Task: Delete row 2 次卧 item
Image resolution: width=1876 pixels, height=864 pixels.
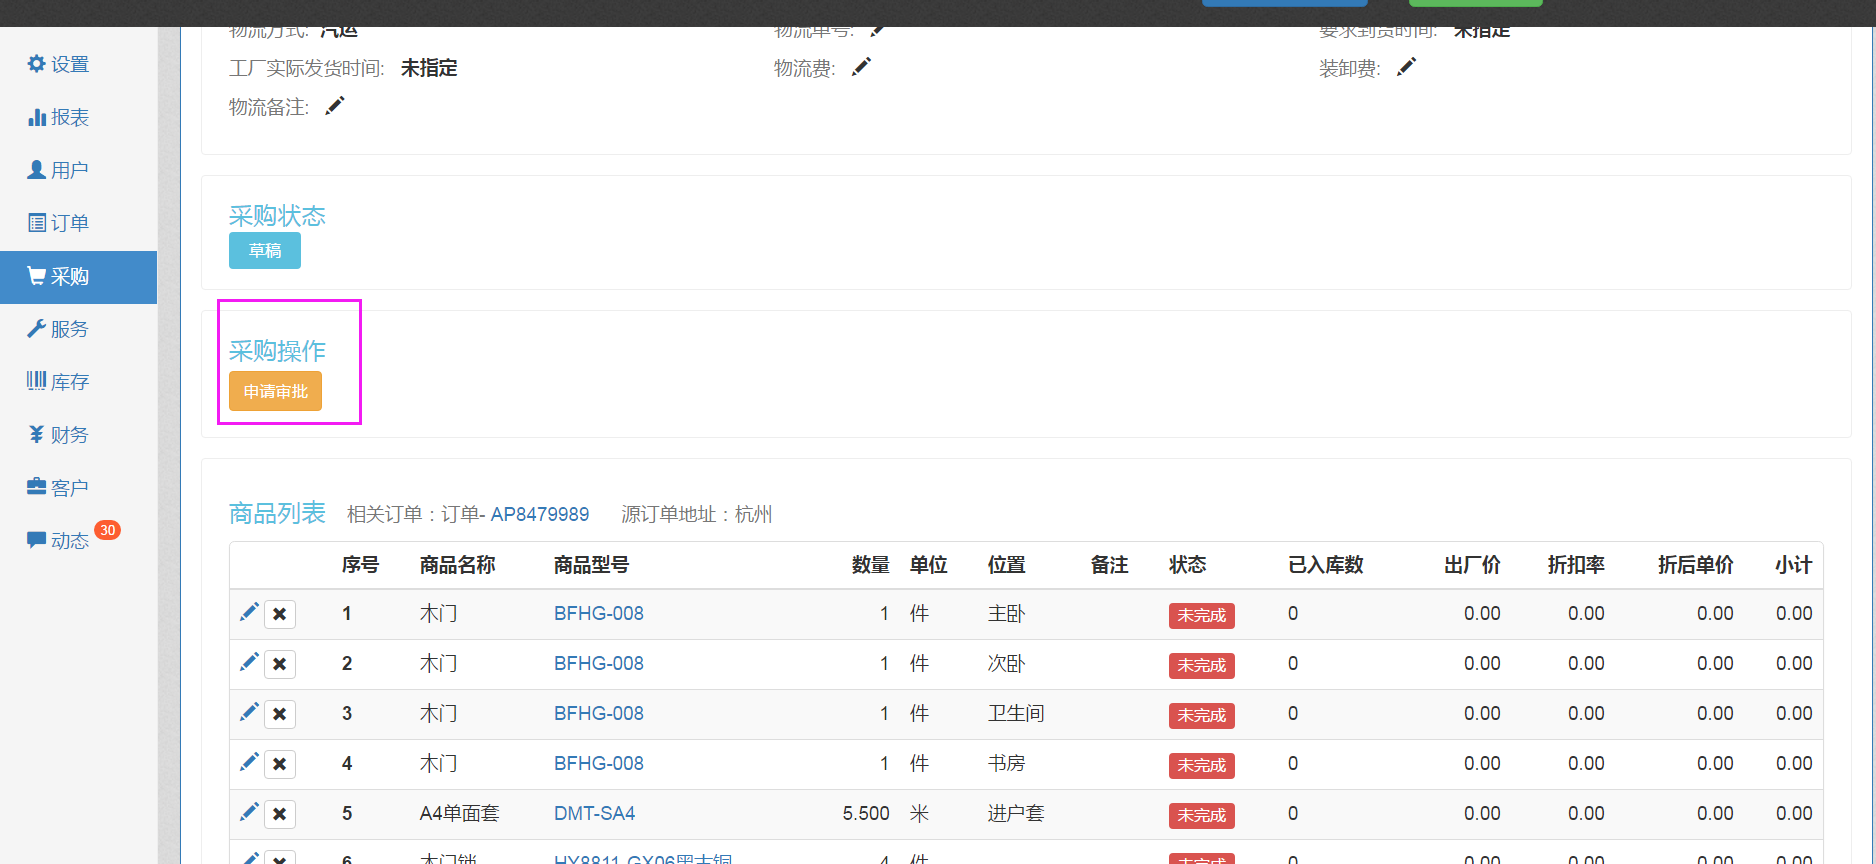Action: [280, 664]
